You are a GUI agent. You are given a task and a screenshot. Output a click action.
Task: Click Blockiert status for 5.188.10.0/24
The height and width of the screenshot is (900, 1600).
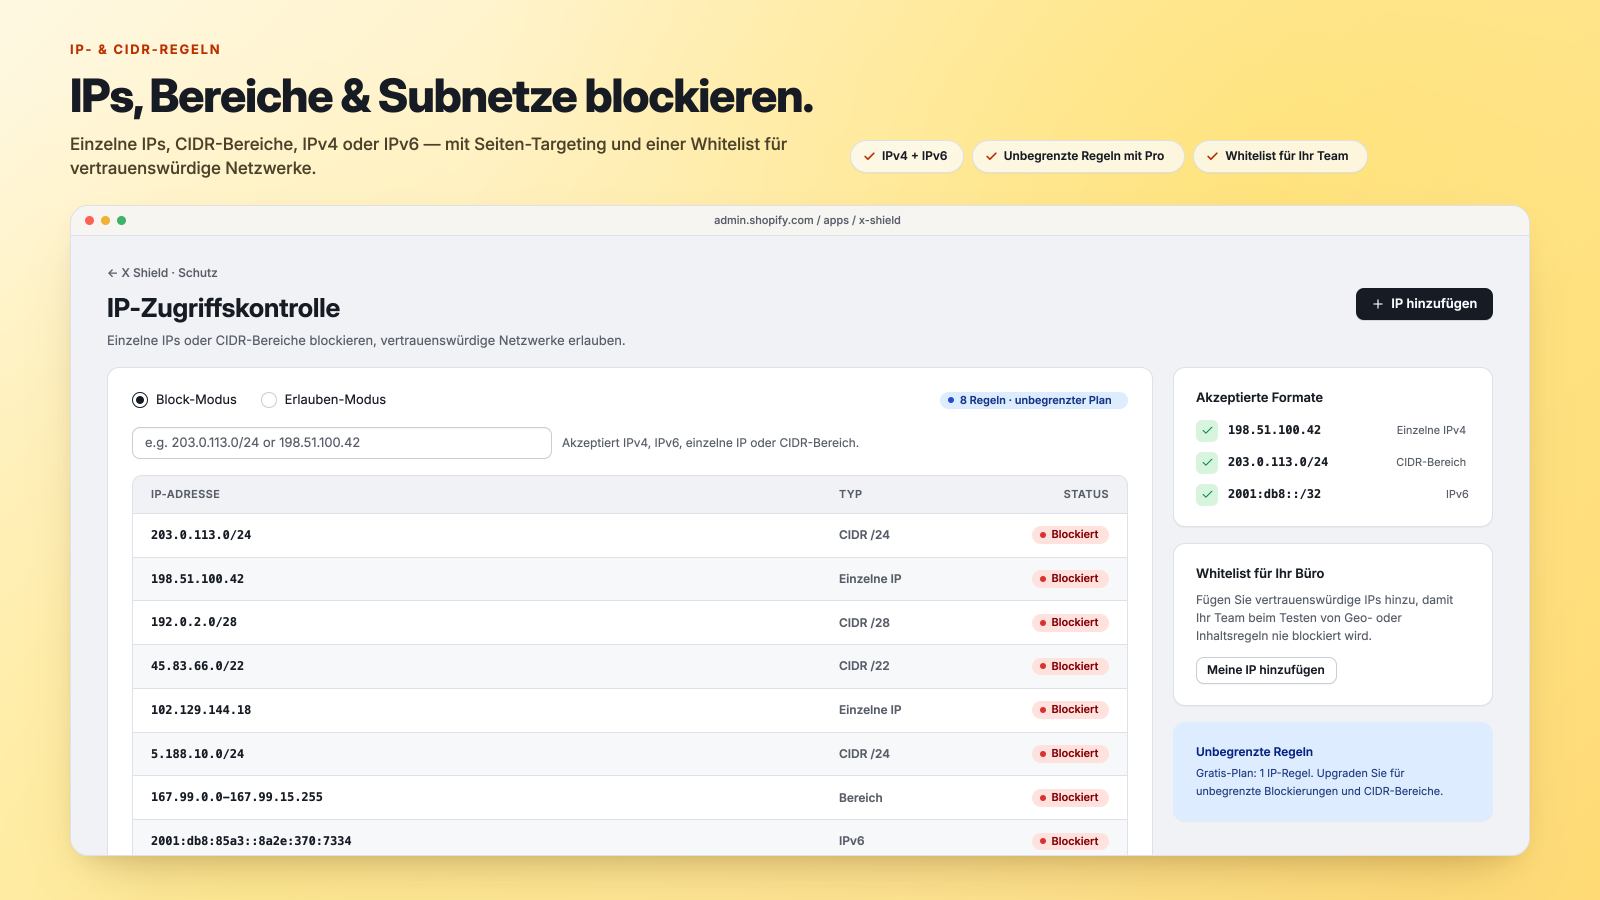[x=1070, y=754]
